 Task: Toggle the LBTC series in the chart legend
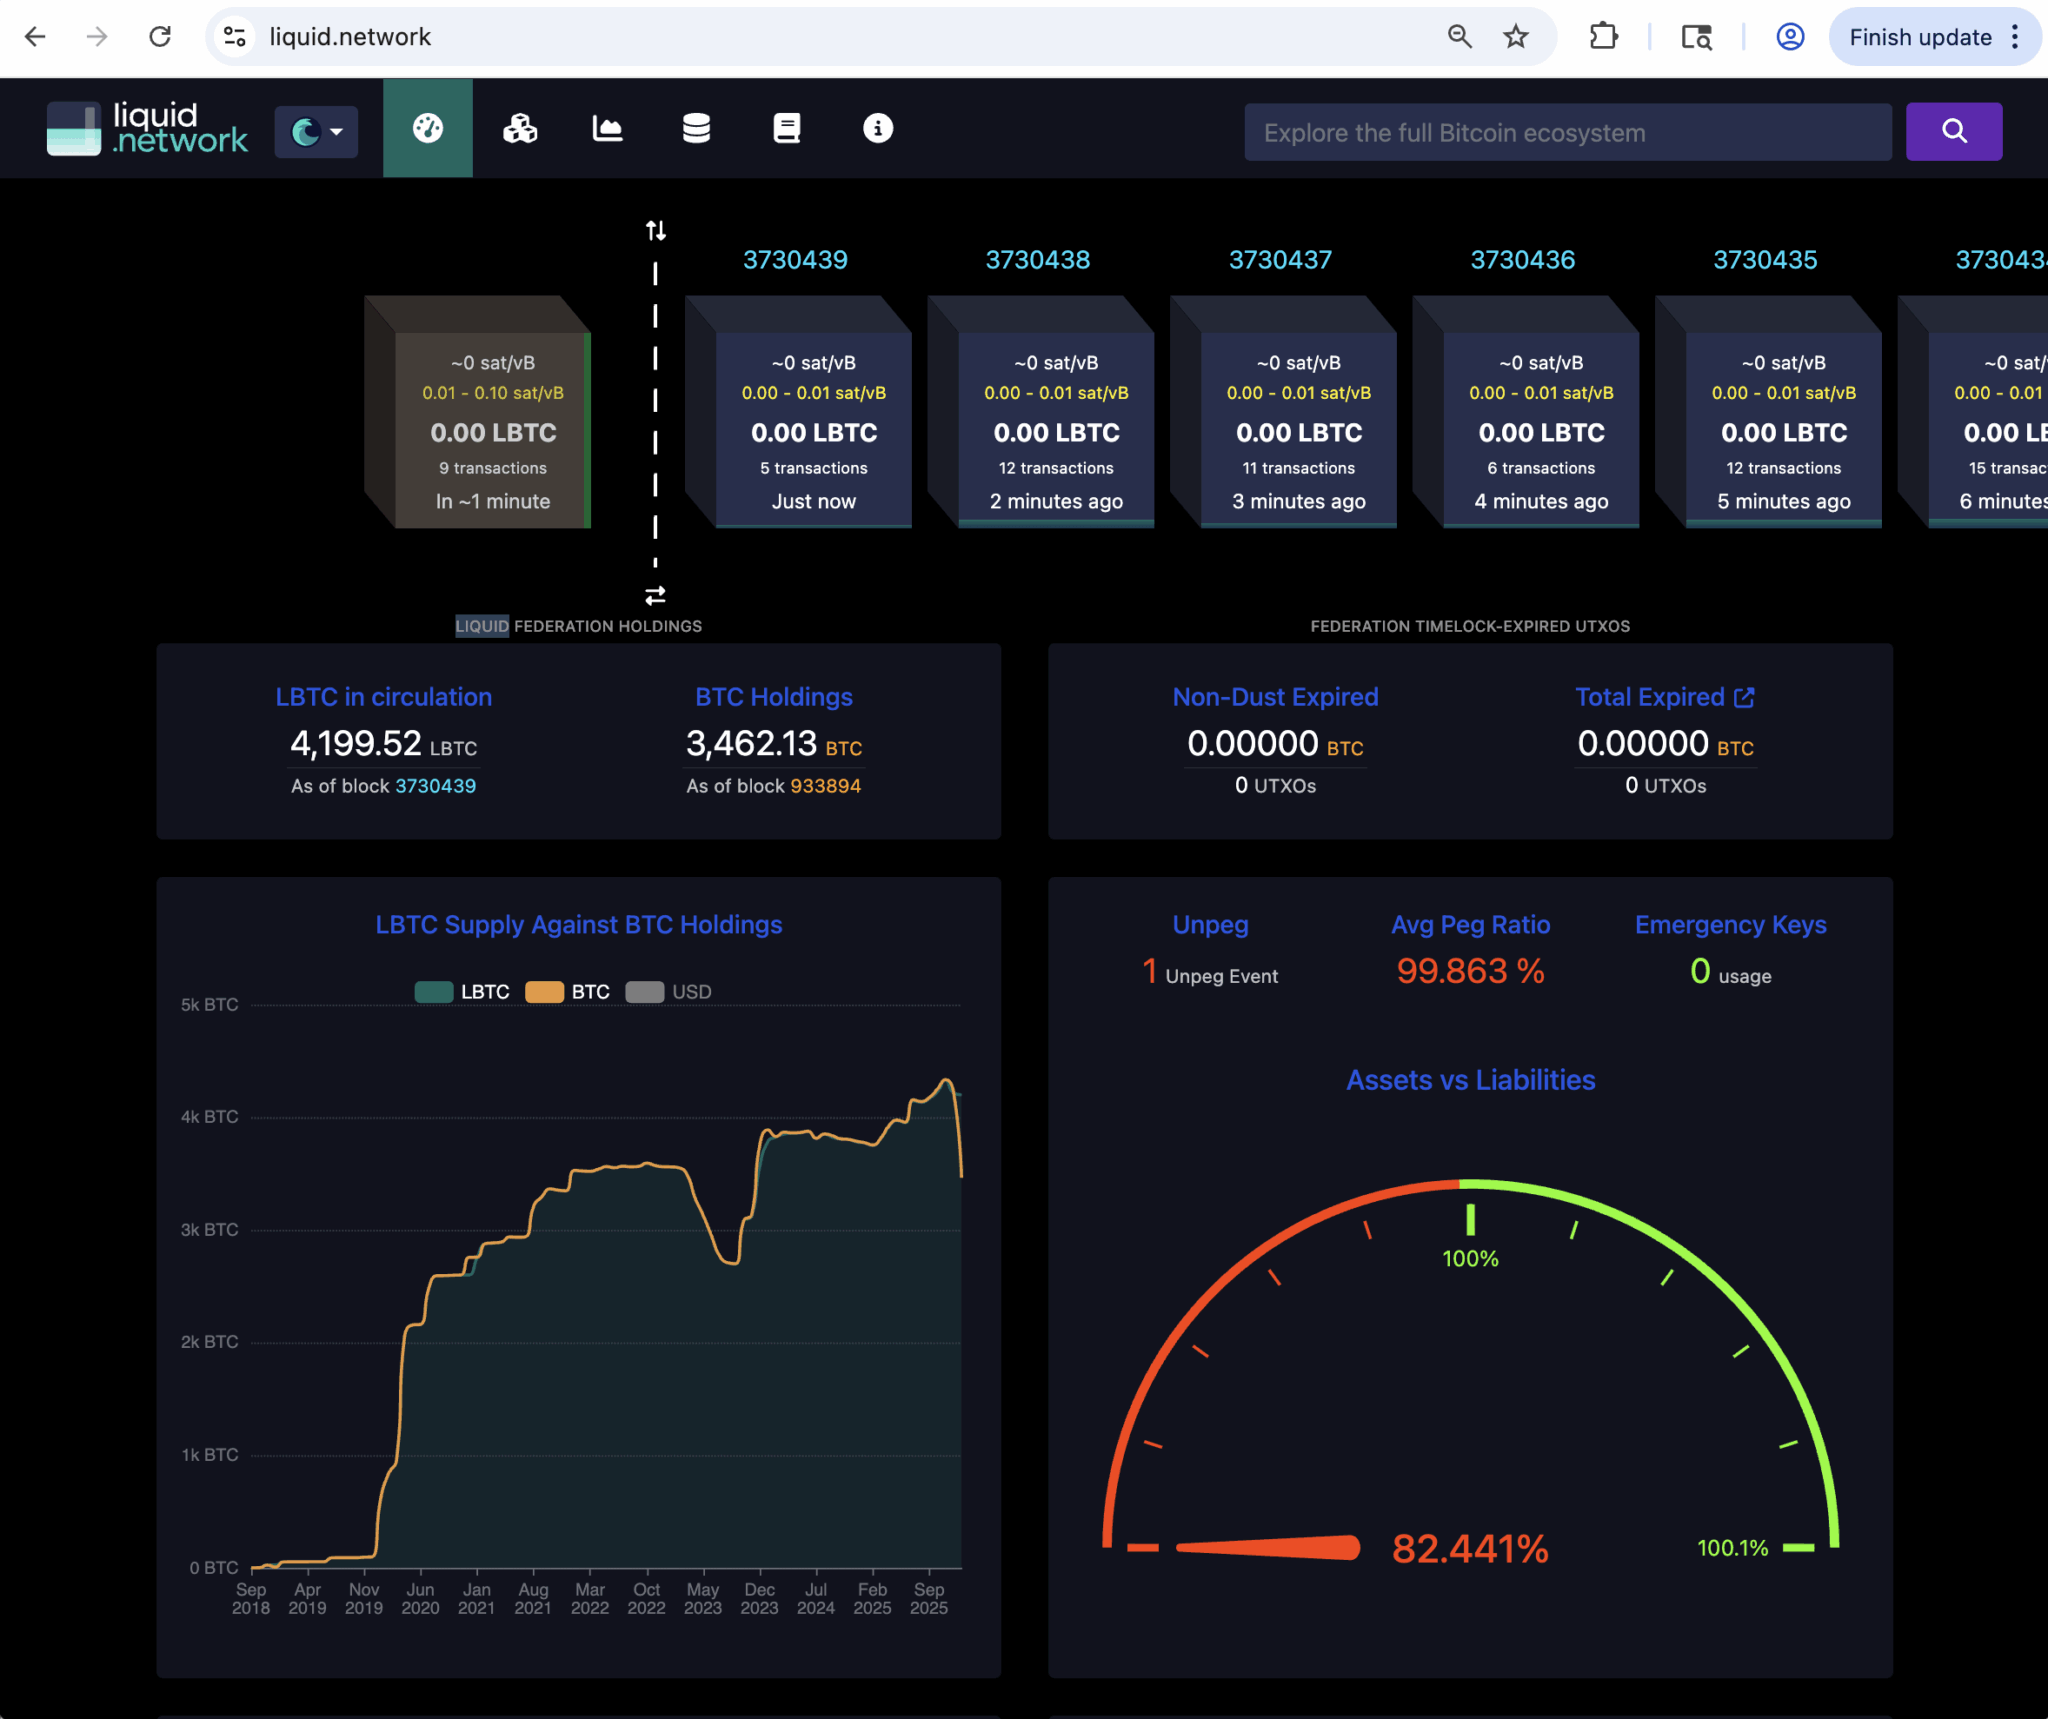462,991
